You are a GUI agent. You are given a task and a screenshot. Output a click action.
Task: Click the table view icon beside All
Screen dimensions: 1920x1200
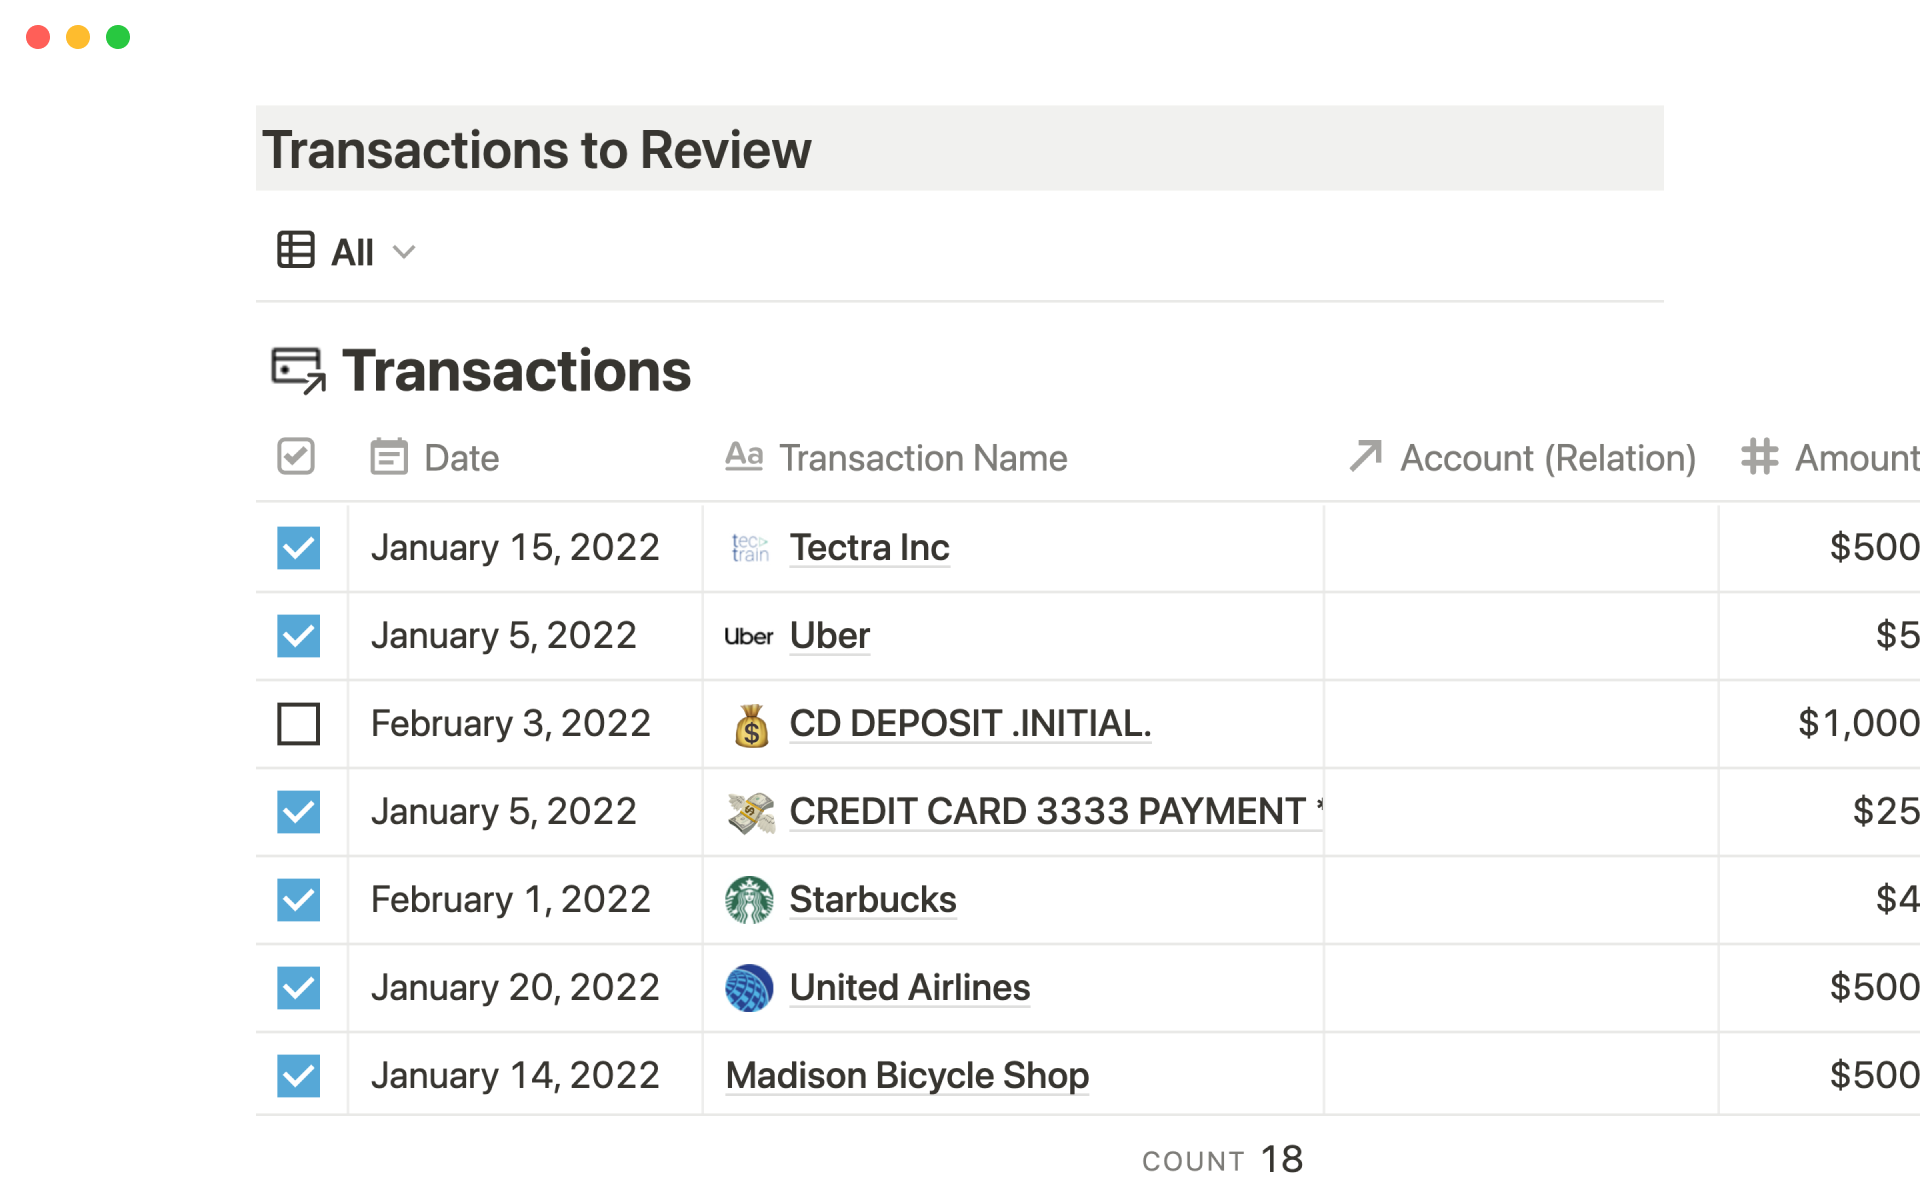click(296, 250)
